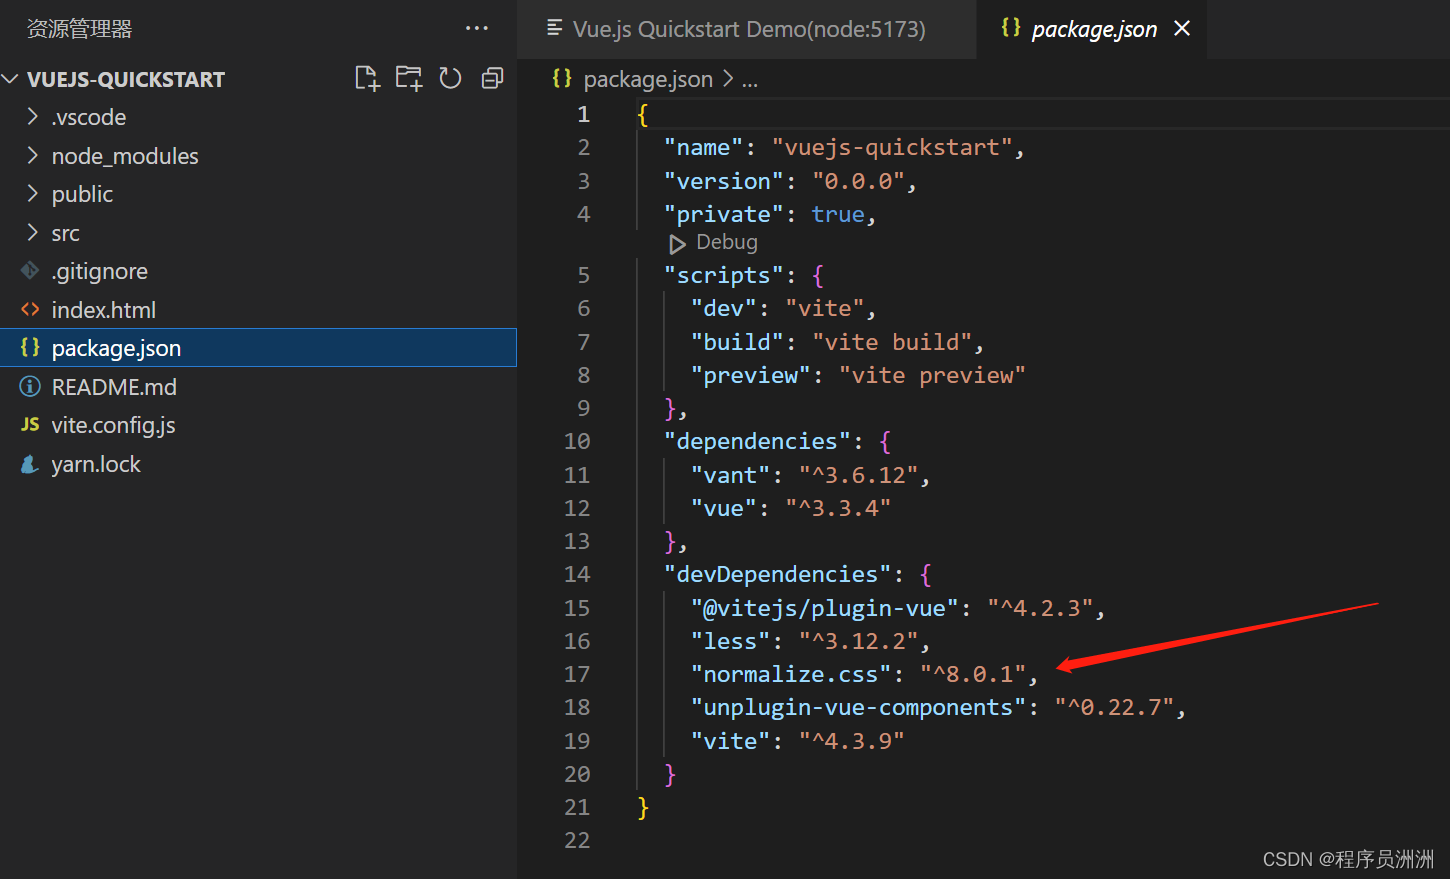Click the HTML icon beside index.html
Viewport: 1450px width, 879px height.
(x=30, y=310)
